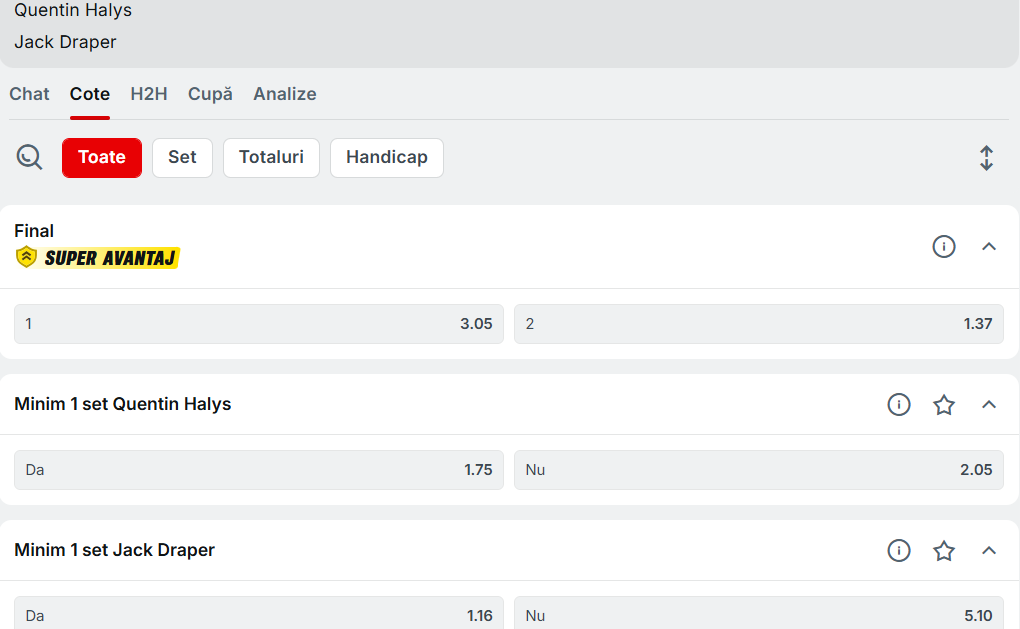Open info for Minim 1 set Jack Draper
Viewport: 1020px width, 629px height.
(x=899, y=551)
